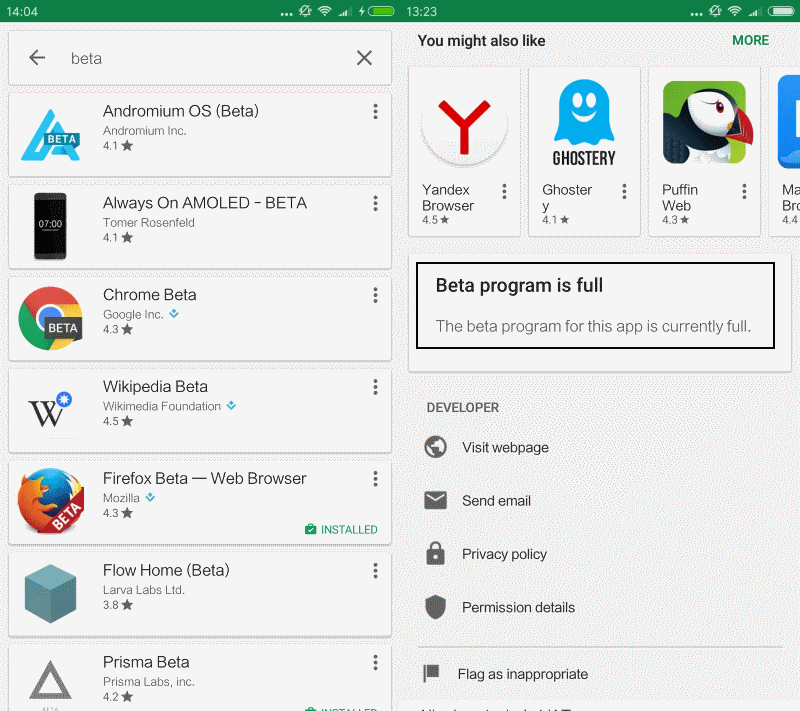Open the Privacy policy link
This screenshot has height=711, width=800.
[x=504, y=554]
